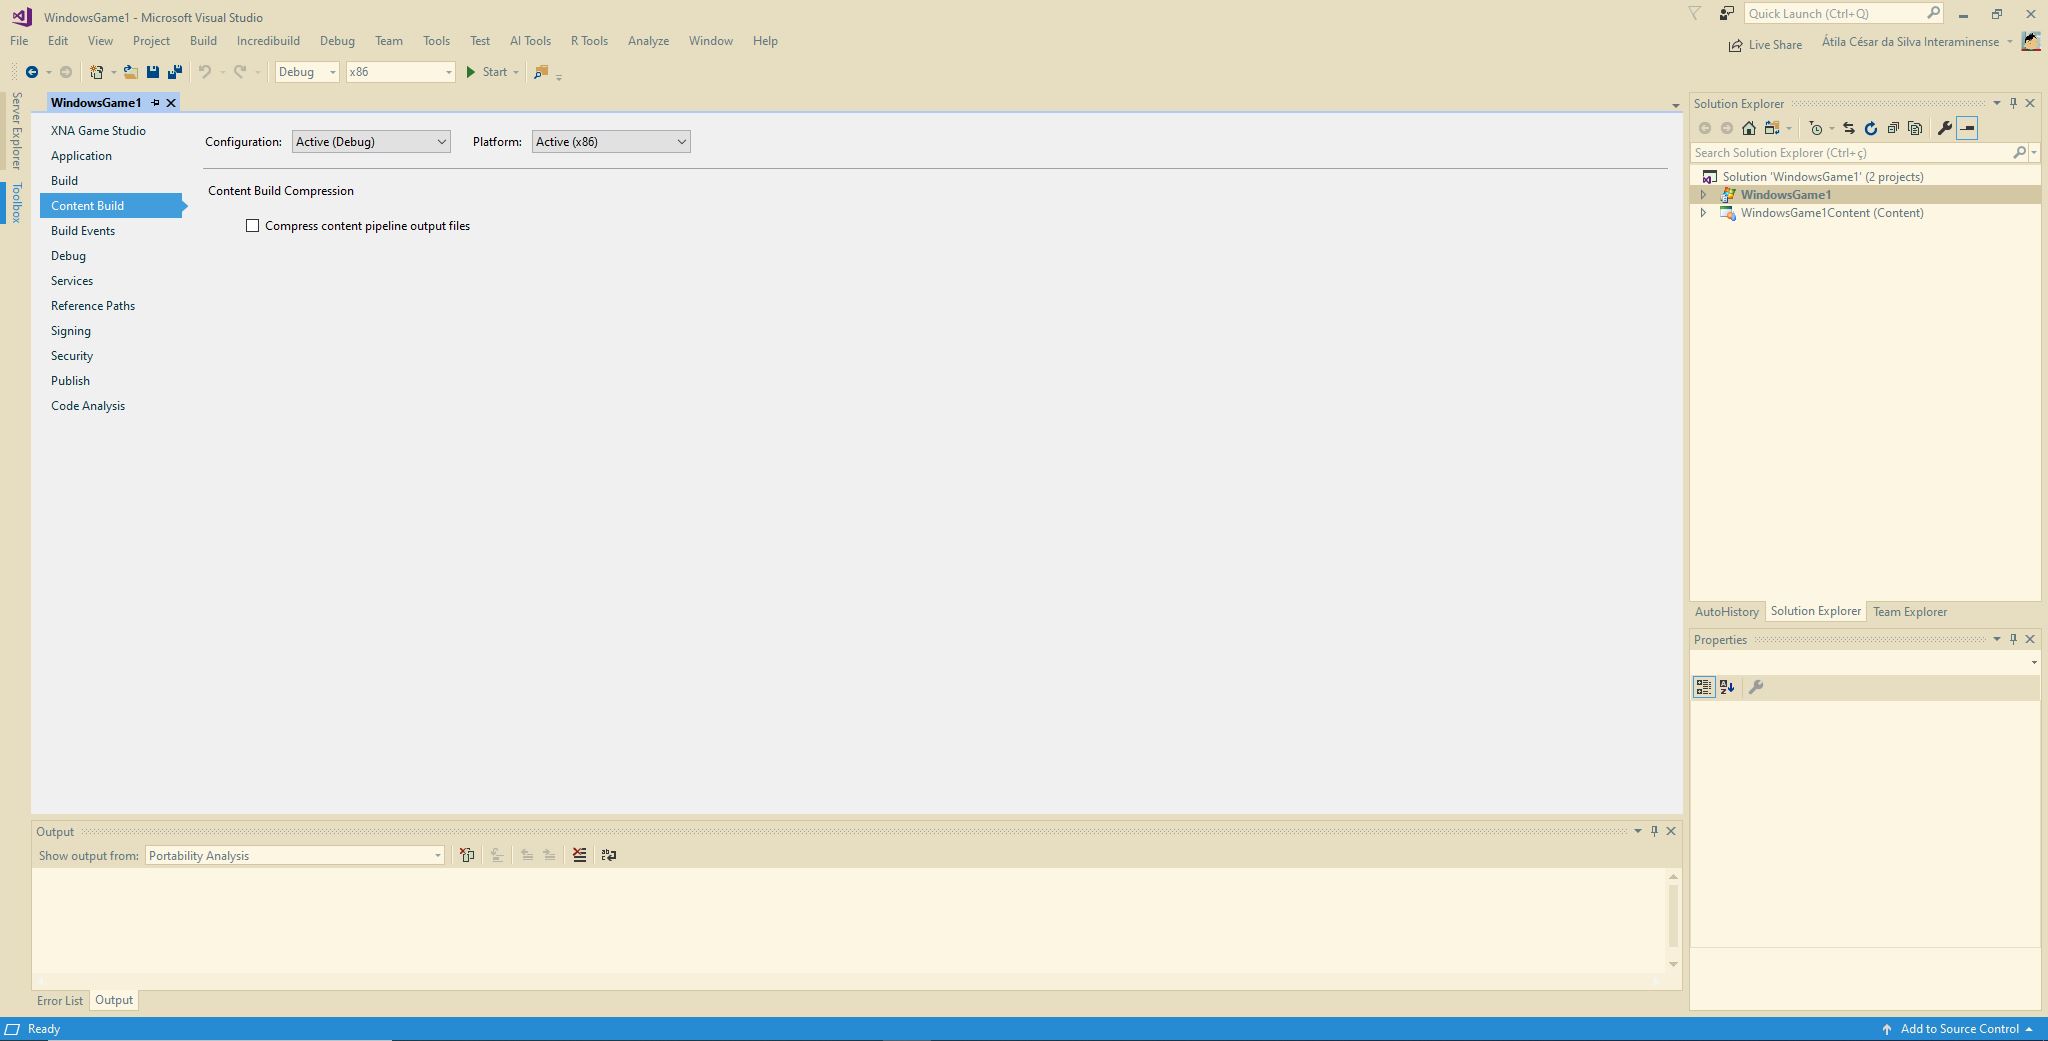Open the Incredibuild menu
The width and height of the screenshot is (2048, 1041).
(x=268, y=41)
